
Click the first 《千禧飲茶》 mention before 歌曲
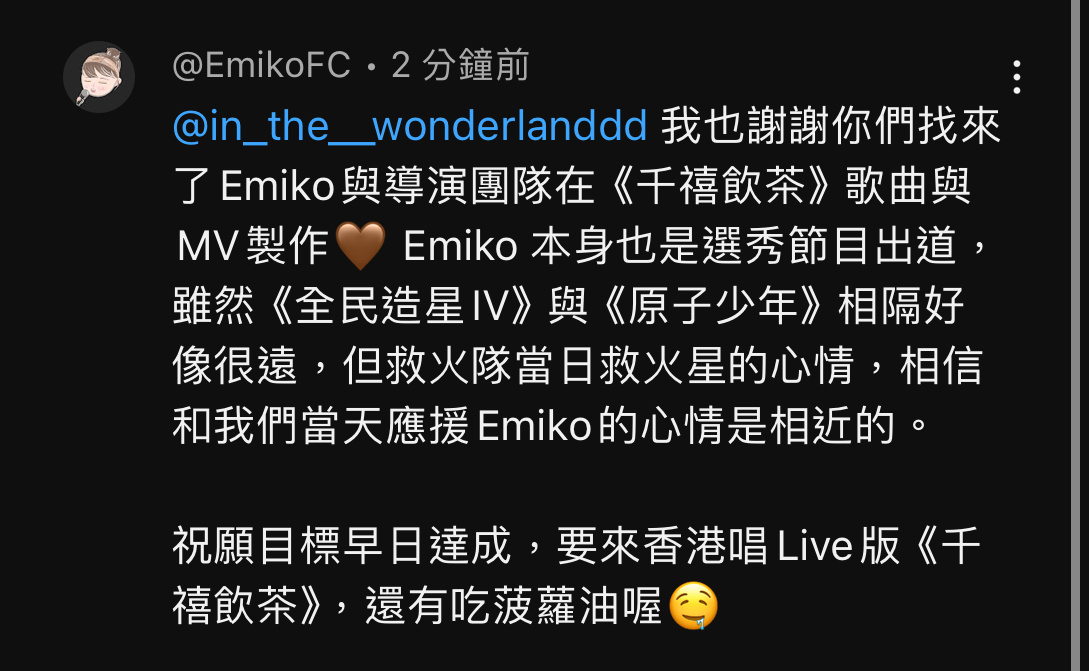click(720, 186)
